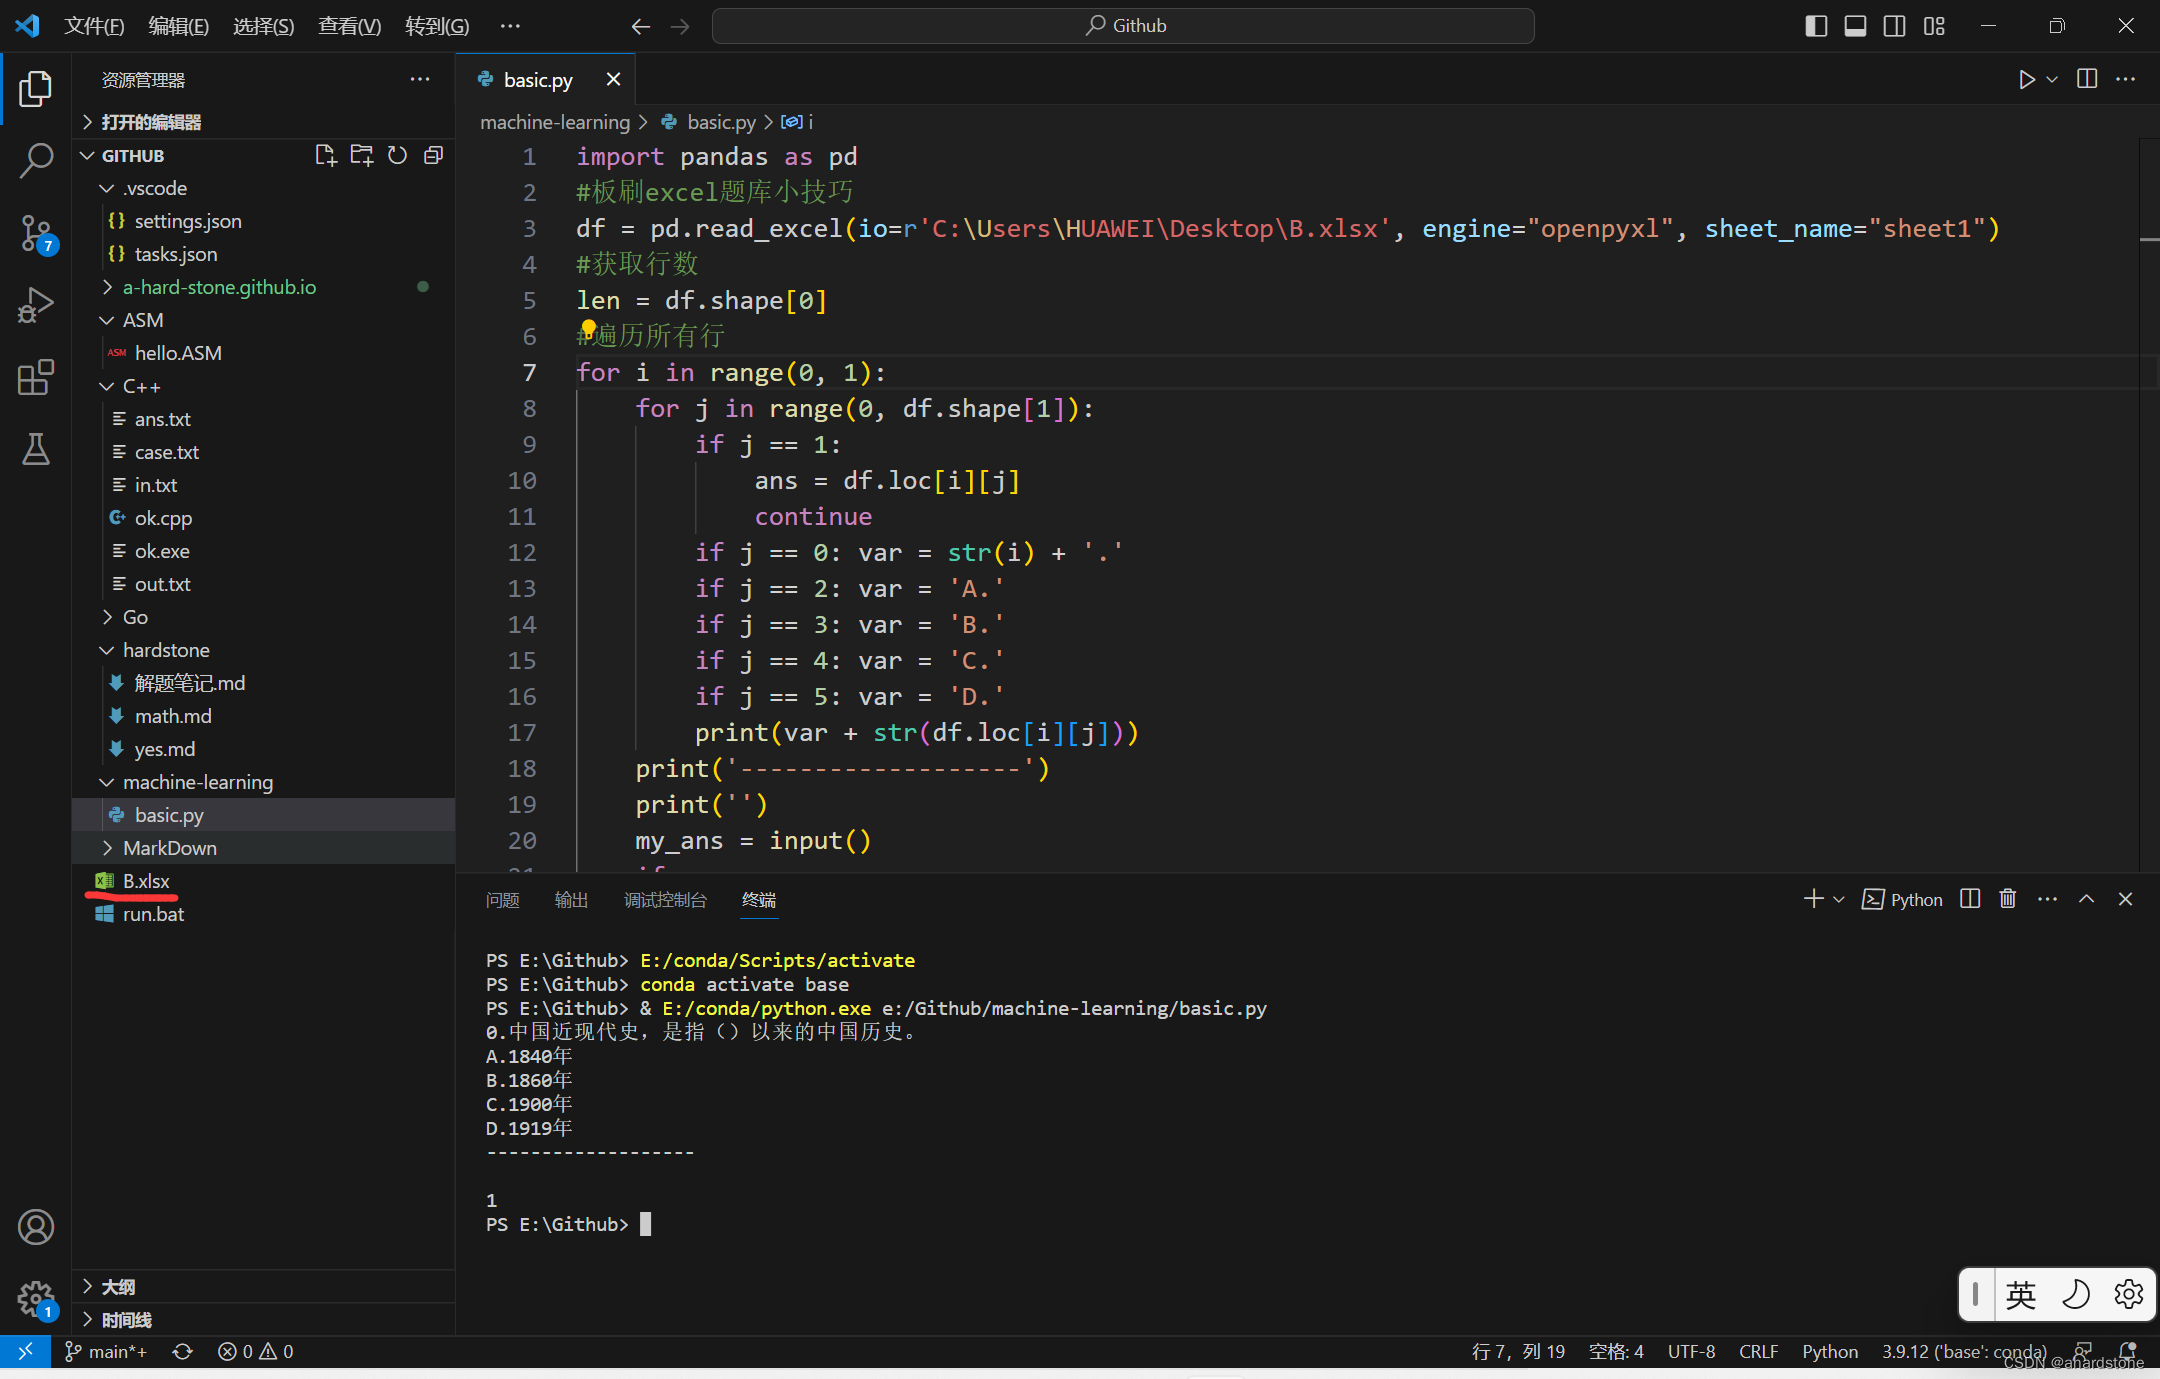Click the Python language mode in status bar
2160x1379 pixels.
[1829, 1351]
